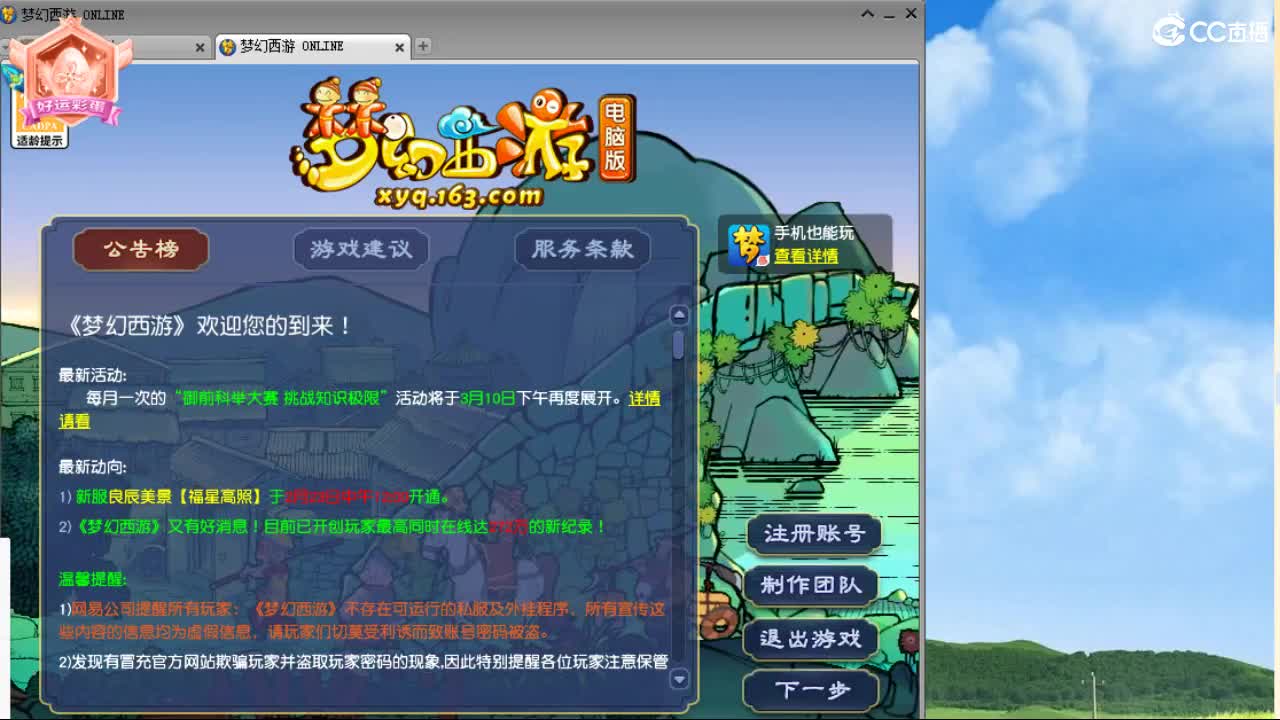This screenshot has height=720, width=1280.
Task: Click the 制作团队 button
Action: [x=812, y=587]
